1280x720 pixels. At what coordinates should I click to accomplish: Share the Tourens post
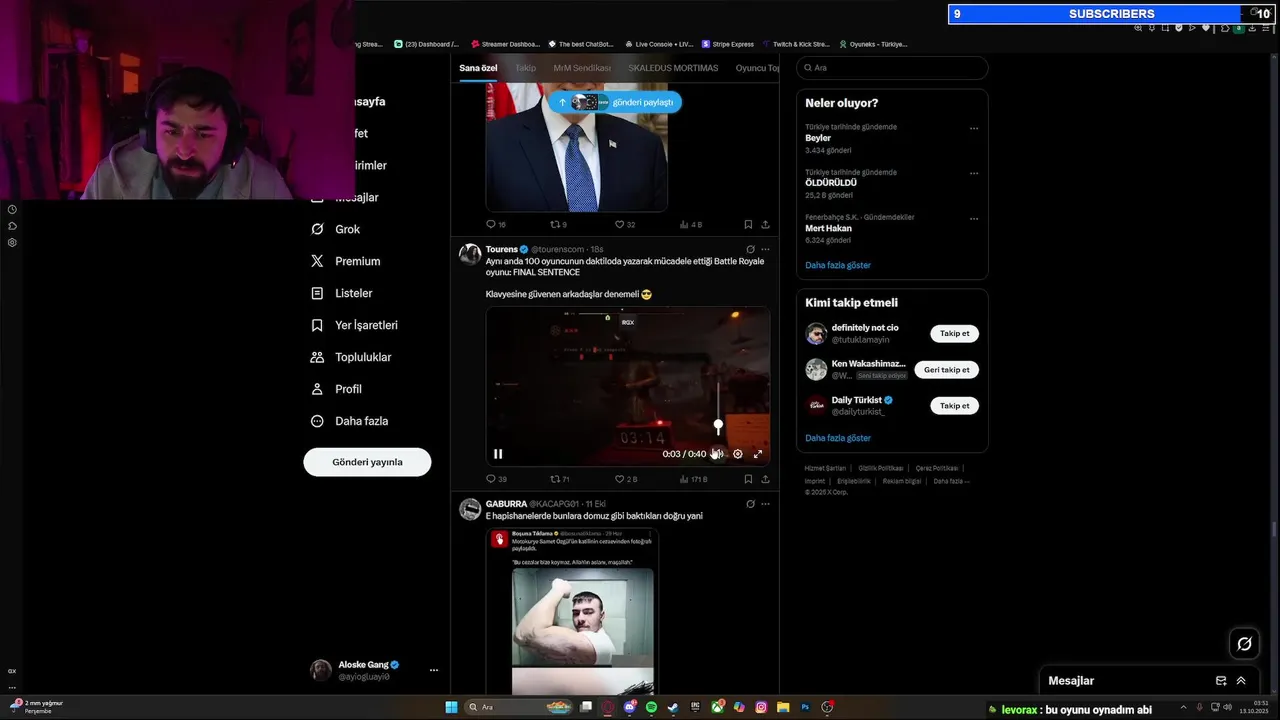(x=766, y=479)
